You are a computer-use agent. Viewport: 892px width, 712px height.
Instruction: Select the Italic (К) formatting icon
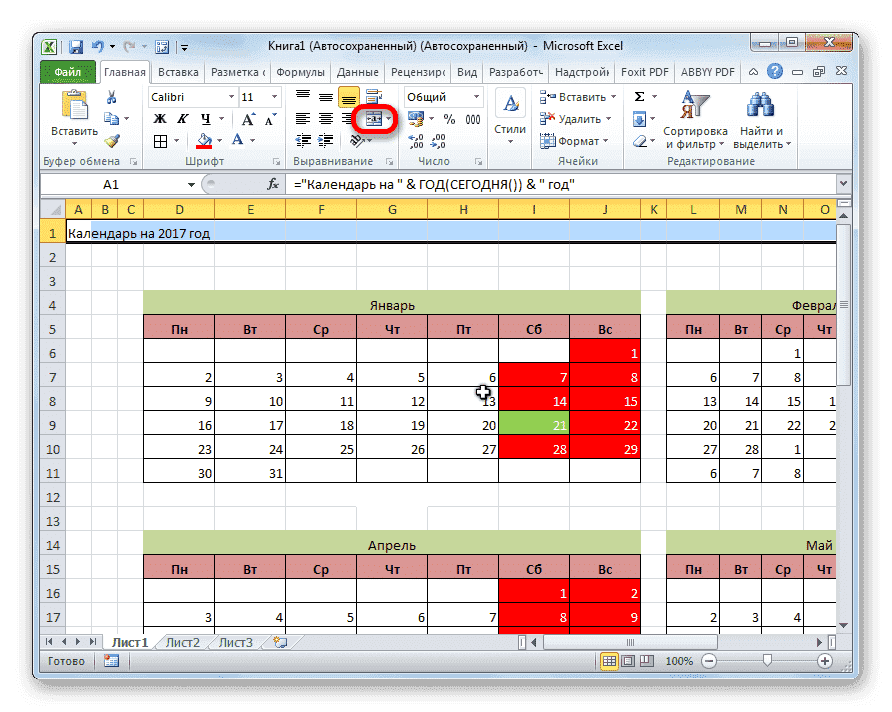click(x=181, y=119)
